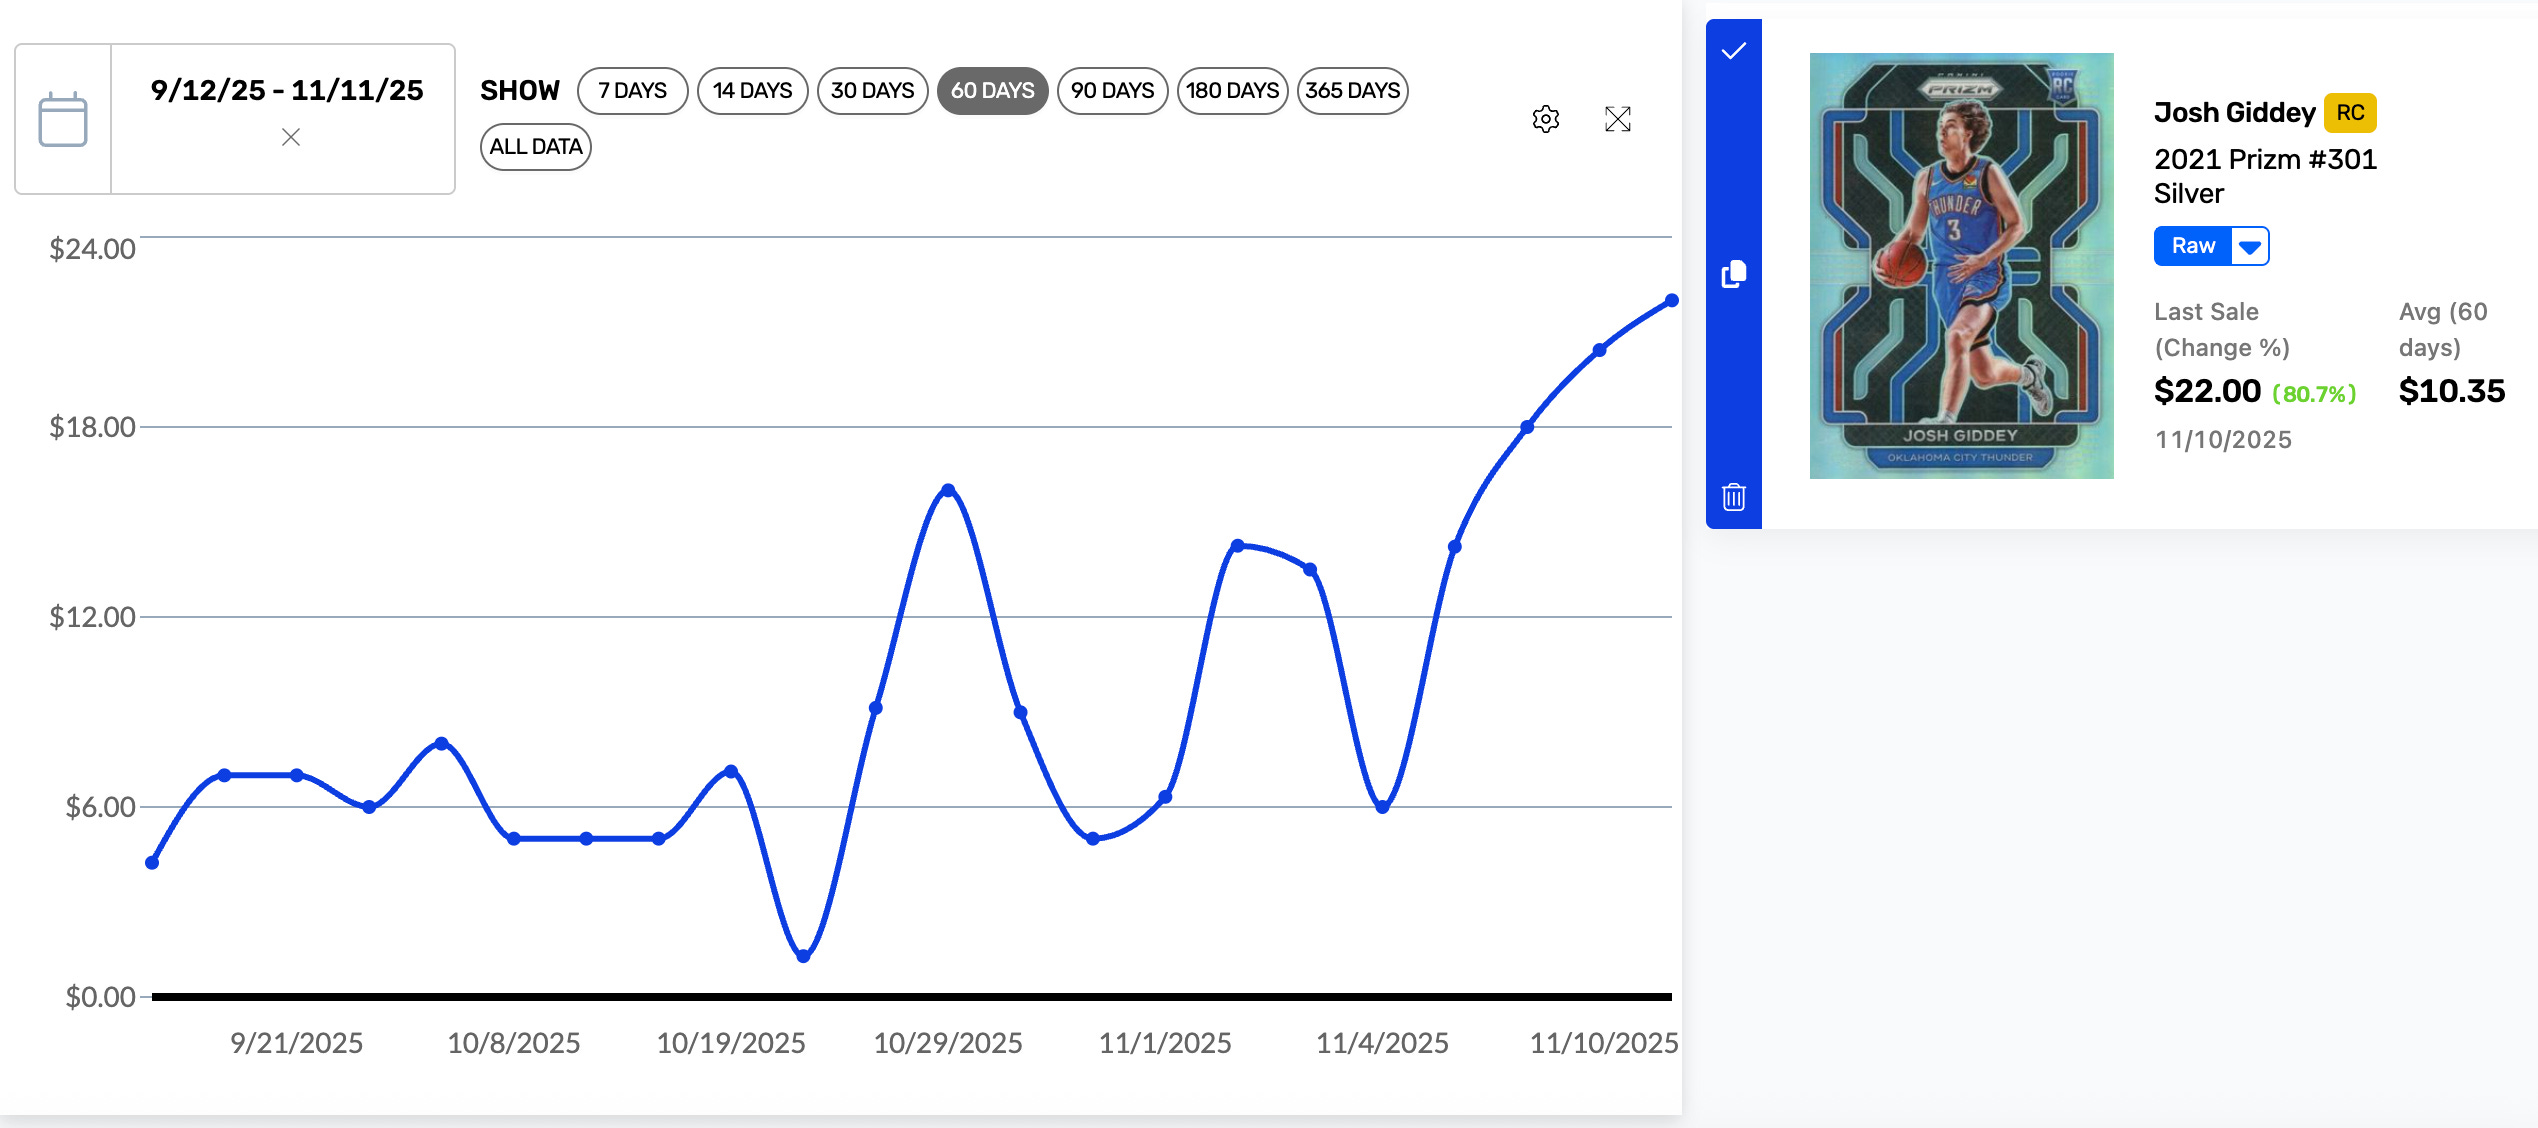The height and width of the screenshot is (1128, 2538).
Task: Open the Josh Giddey Prizm card image
Action: (x=1961, y=265)
